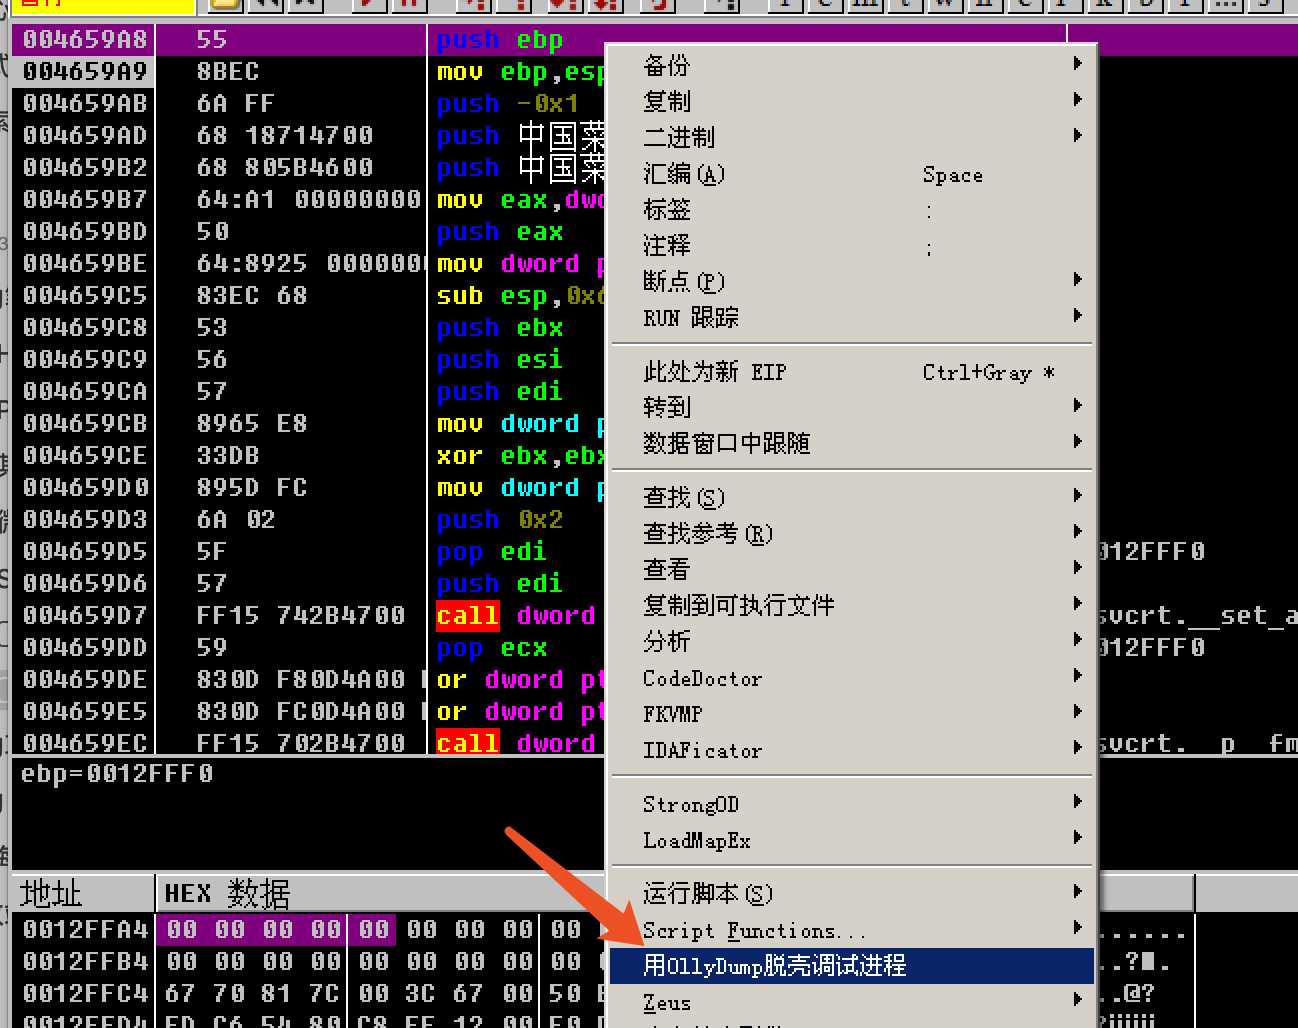Select address 004659C8 row
This screenshot has height=1028, width=1298.
(85, 328)
